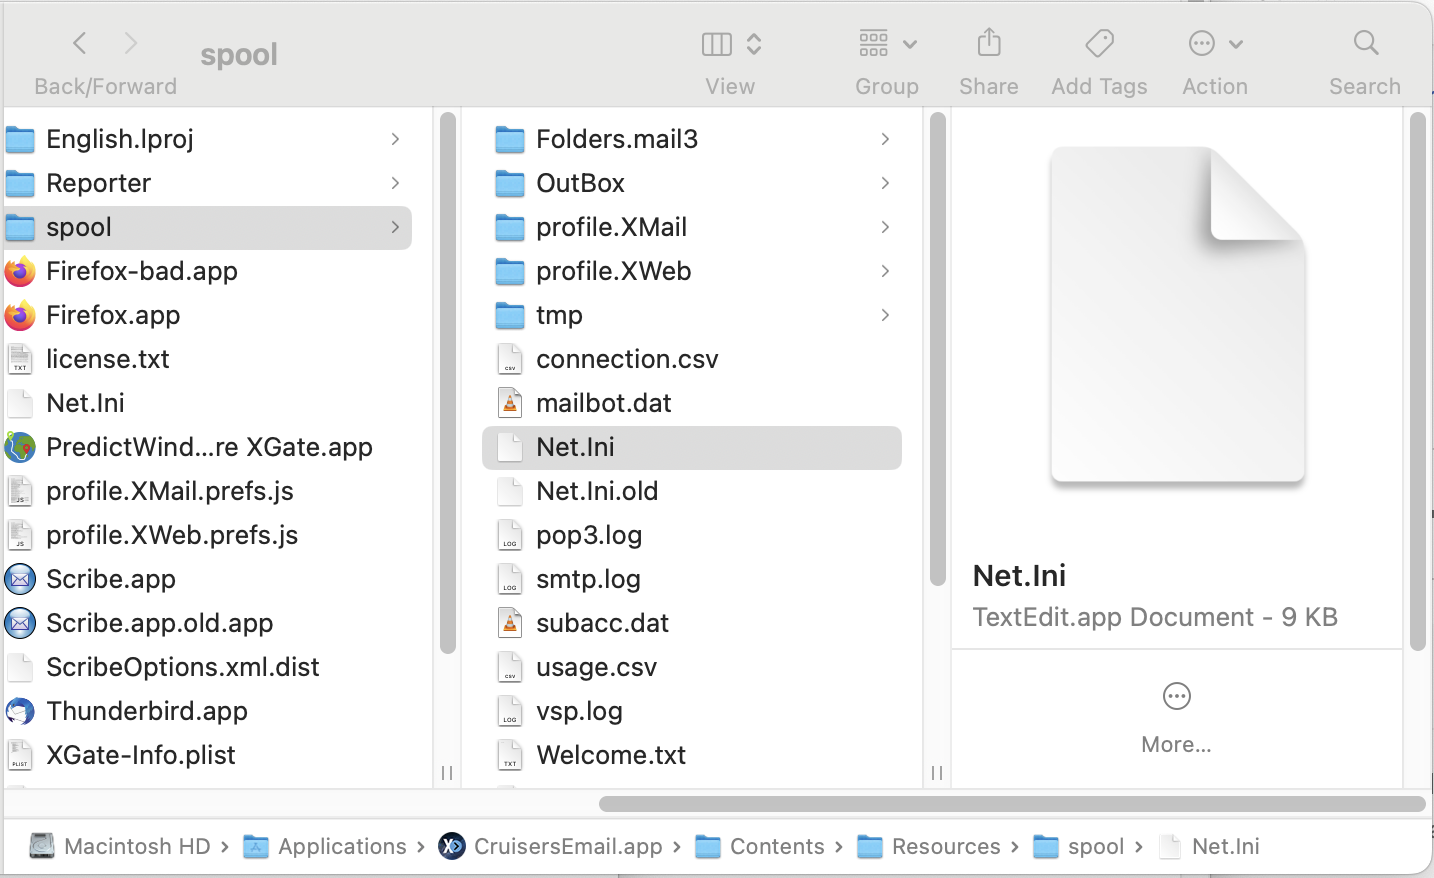Click the XGate-Info.plist file icon
Viewport: 1434px width, 878px height.
tap(20, 755)
